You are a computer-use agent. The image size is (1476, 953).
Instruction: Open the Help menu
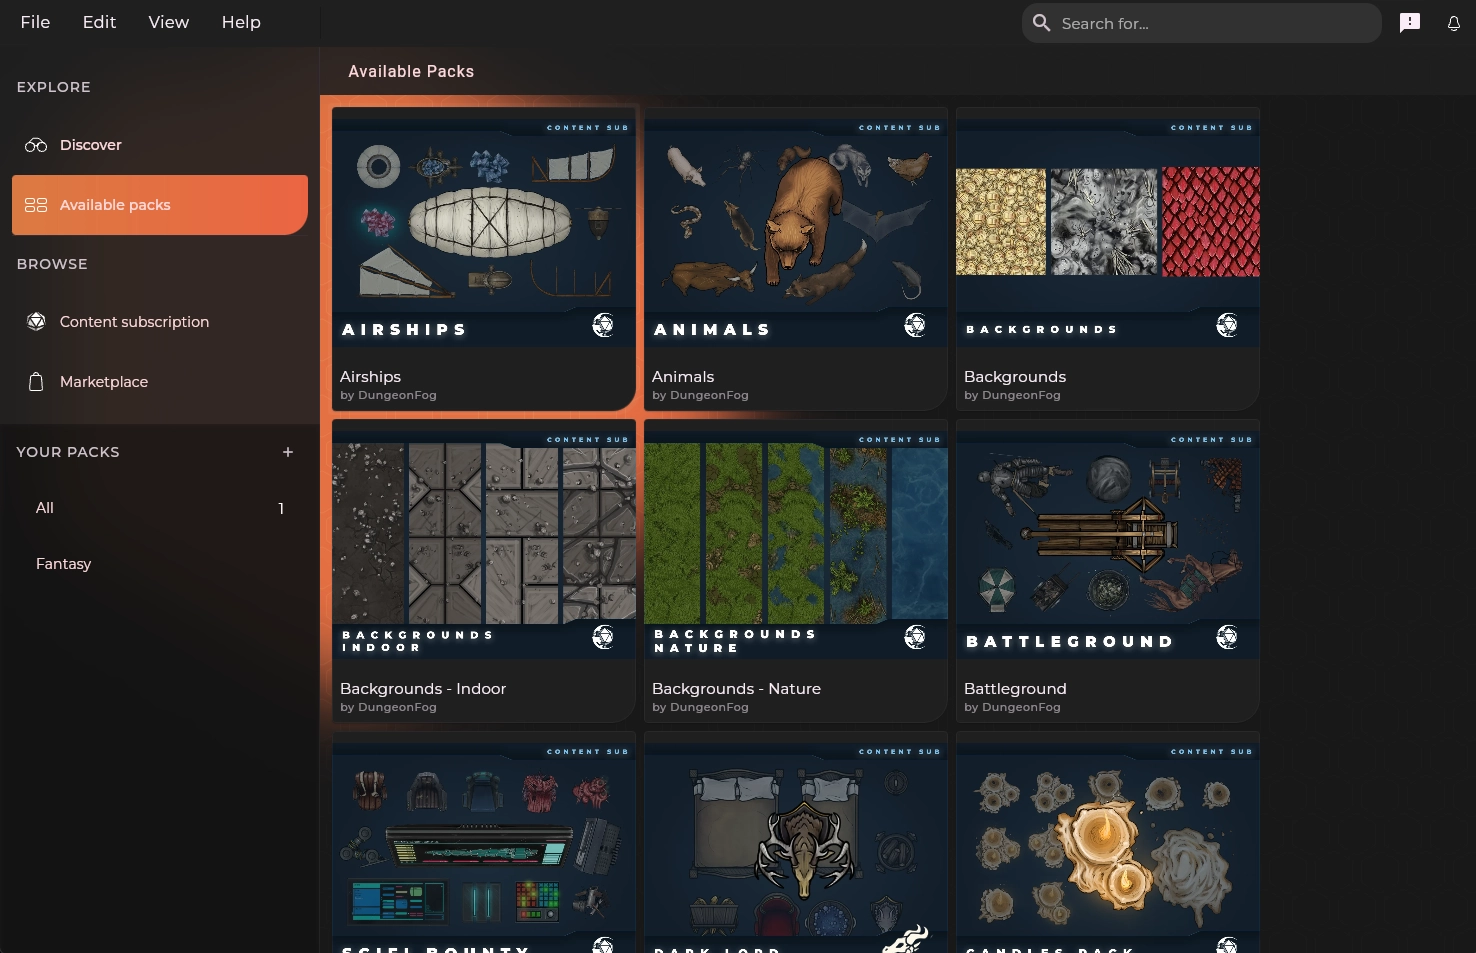241,22
